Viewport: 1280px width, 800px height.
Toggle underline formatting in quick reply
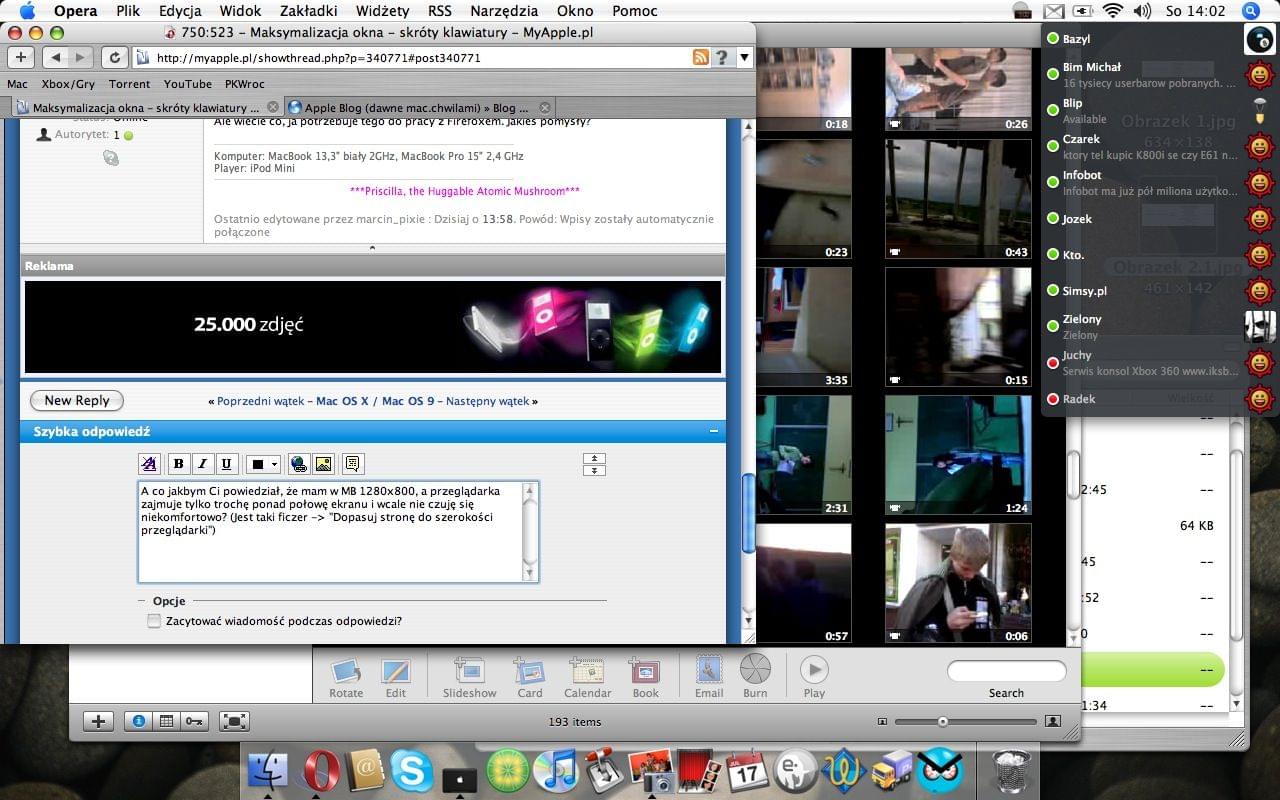(x=226, y=464)
